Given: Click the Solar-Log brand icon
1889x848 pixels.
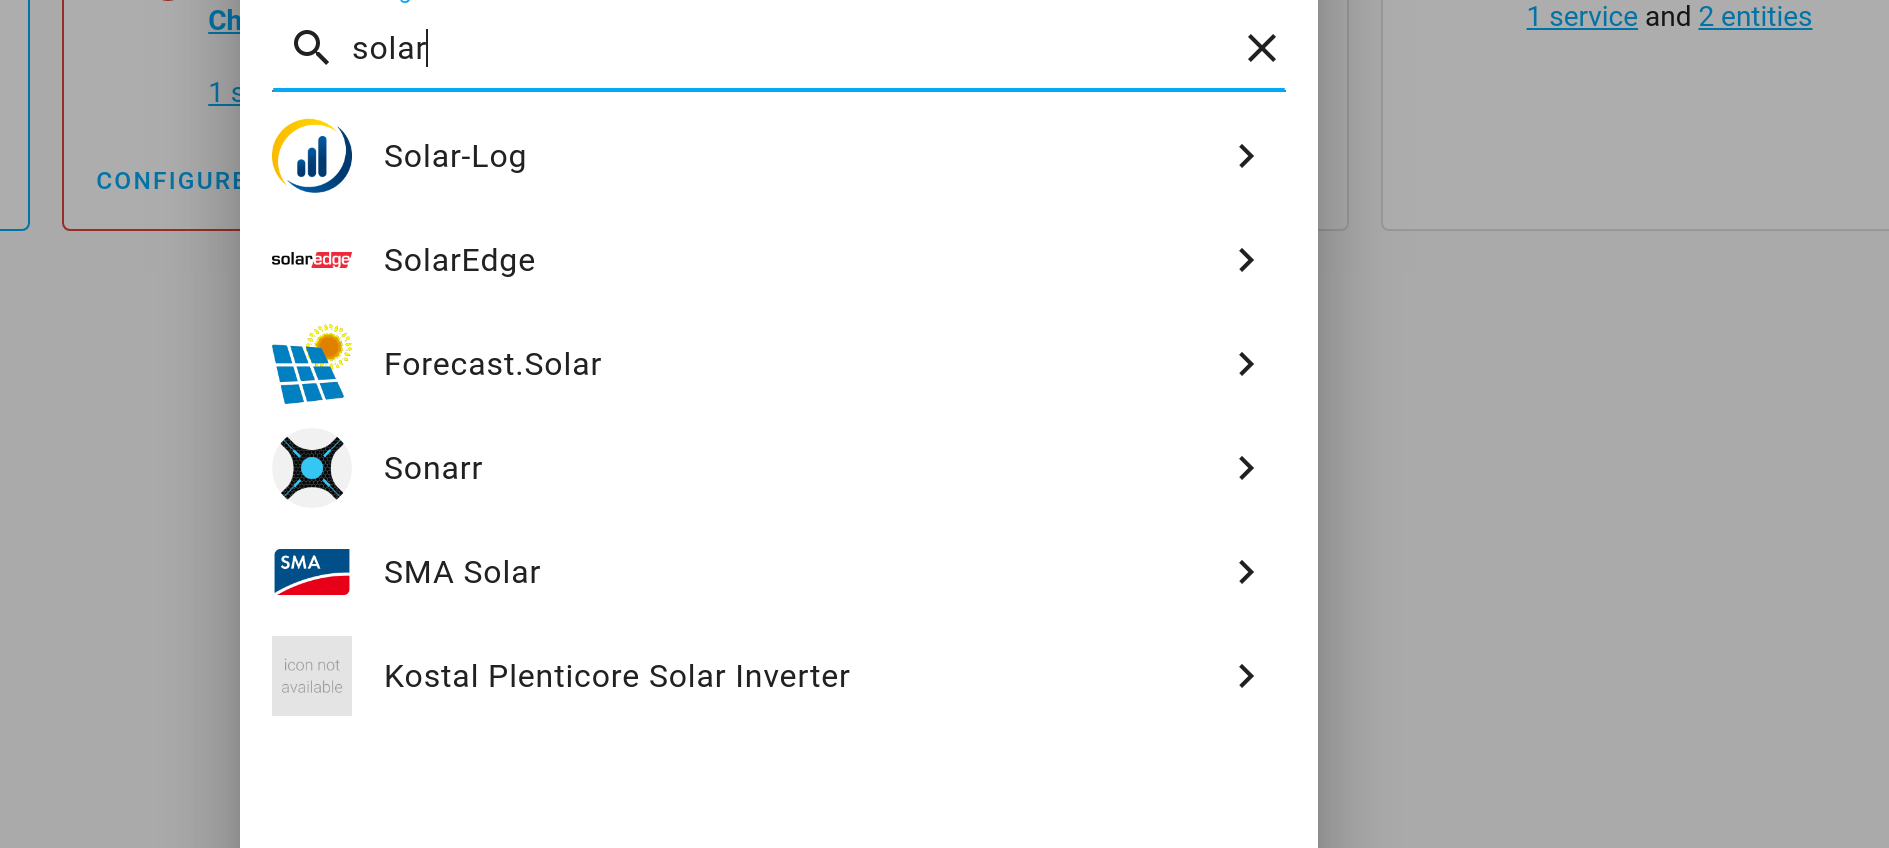Looking at the screenshot, I should point(311,156).
